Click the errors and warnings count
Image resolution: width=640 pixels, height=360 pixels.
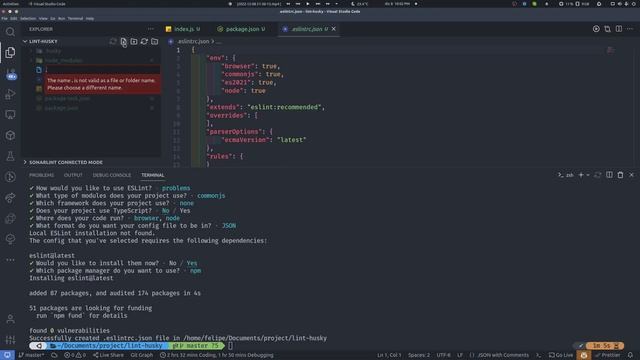pos(75,355)
